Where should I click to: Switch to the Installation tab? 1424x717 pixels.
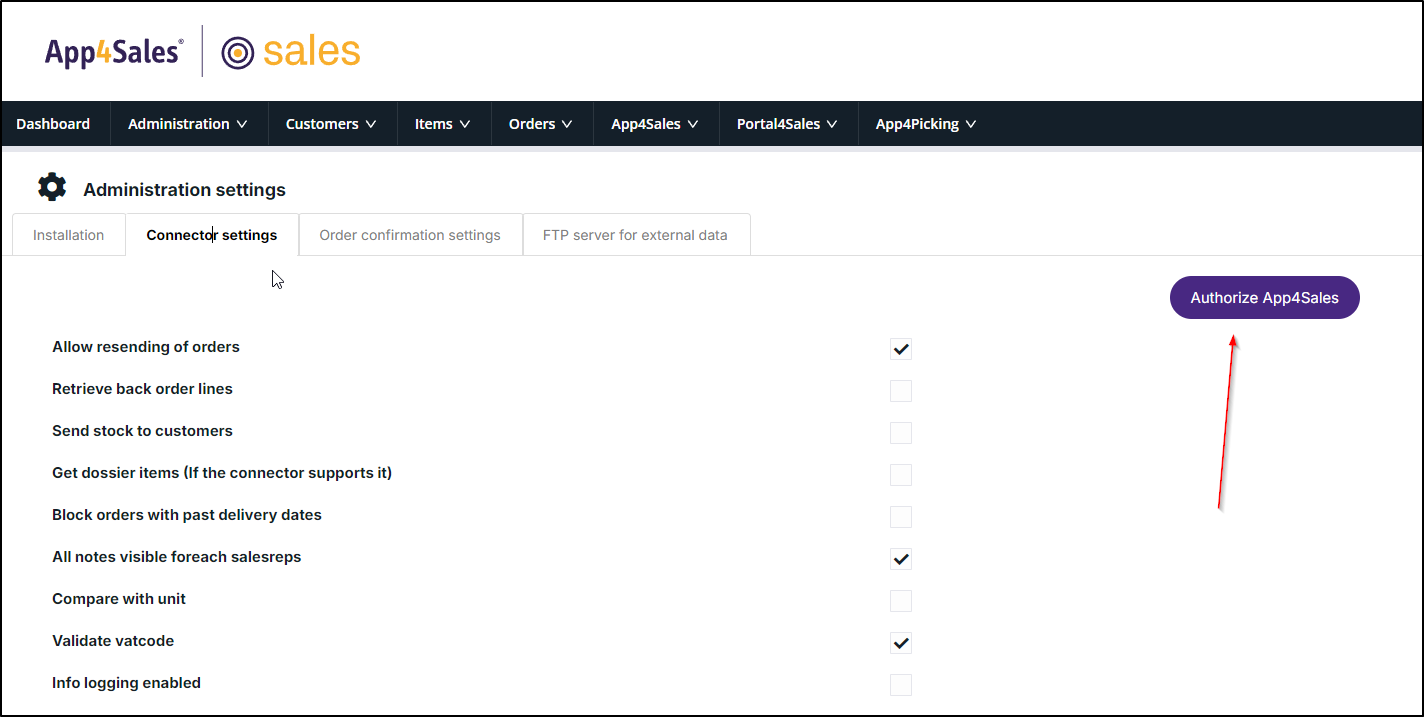coord(69,235)
